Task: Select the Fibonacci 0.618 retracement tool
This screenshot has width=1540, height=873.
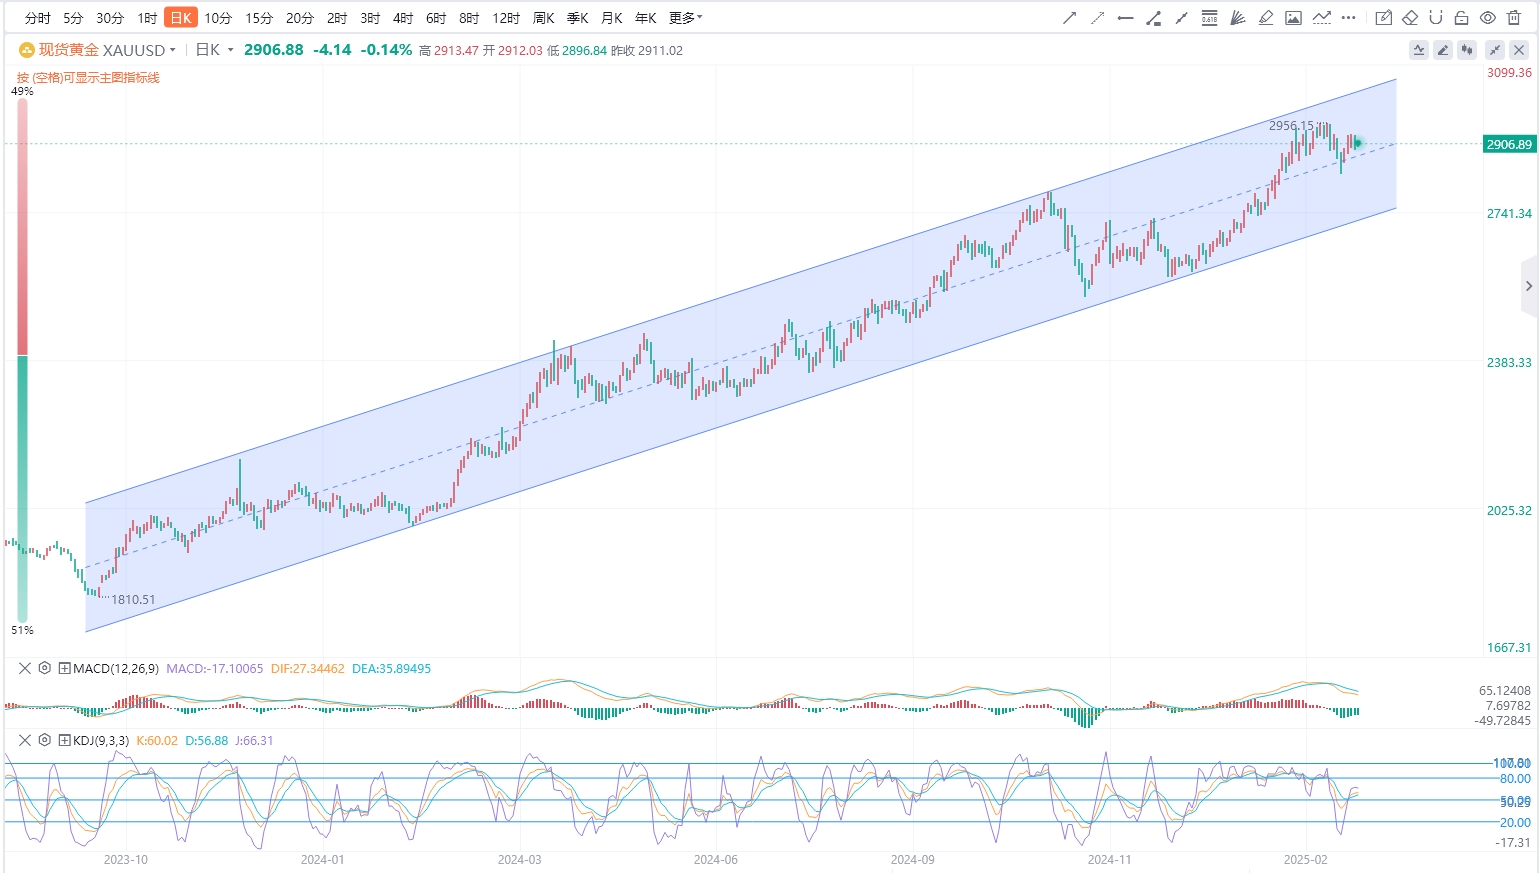Action: 1209,18
